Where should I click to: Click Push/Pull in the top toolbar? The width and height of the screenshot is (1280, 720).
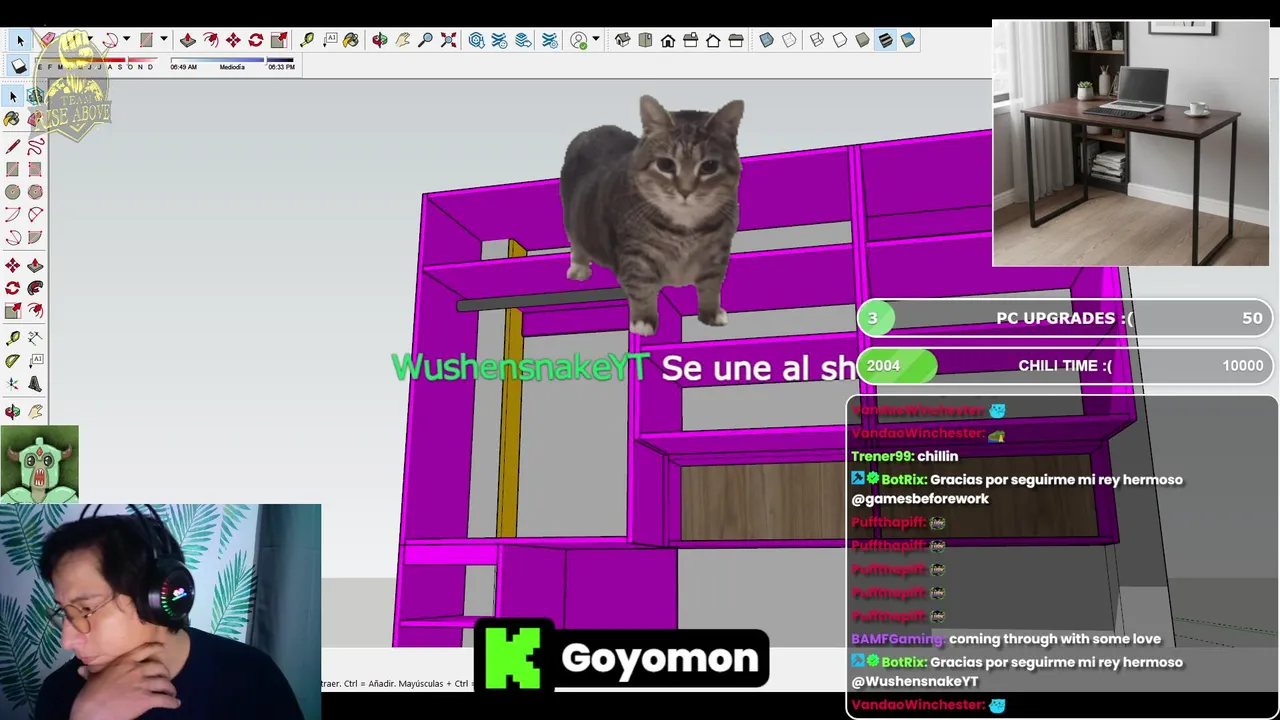pos(187,40)
